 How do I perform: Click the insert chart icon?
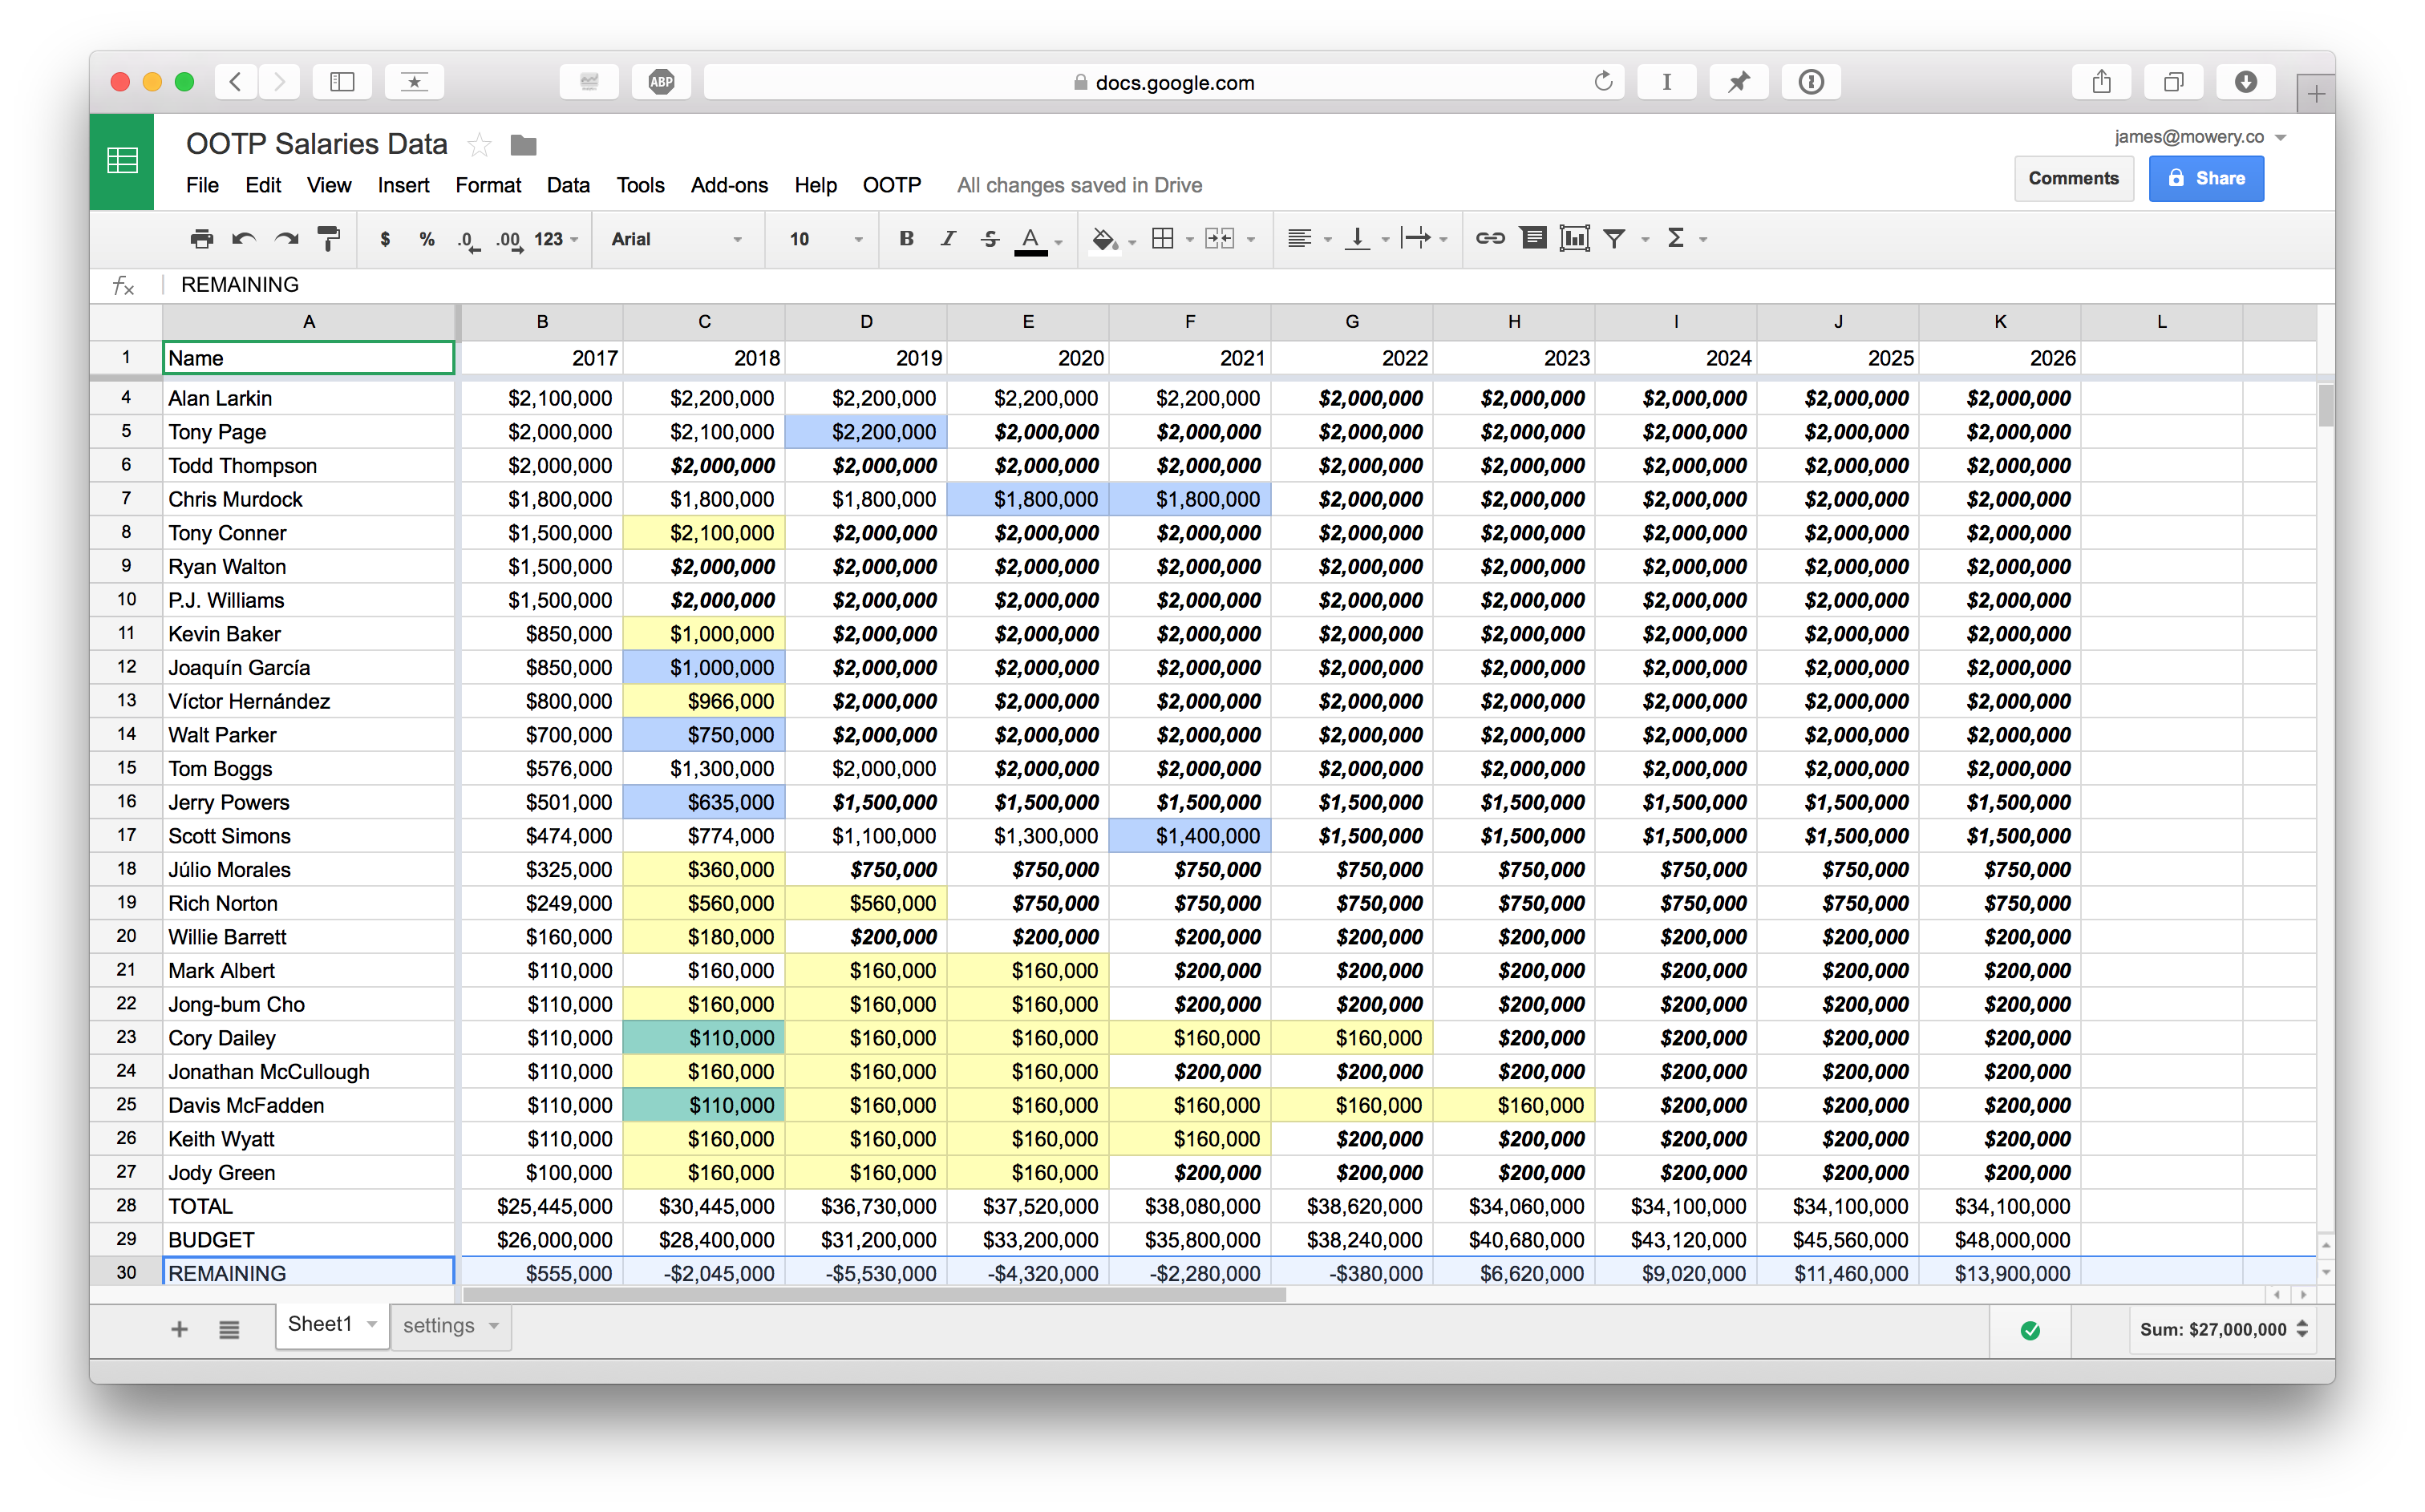[1574, 238]
